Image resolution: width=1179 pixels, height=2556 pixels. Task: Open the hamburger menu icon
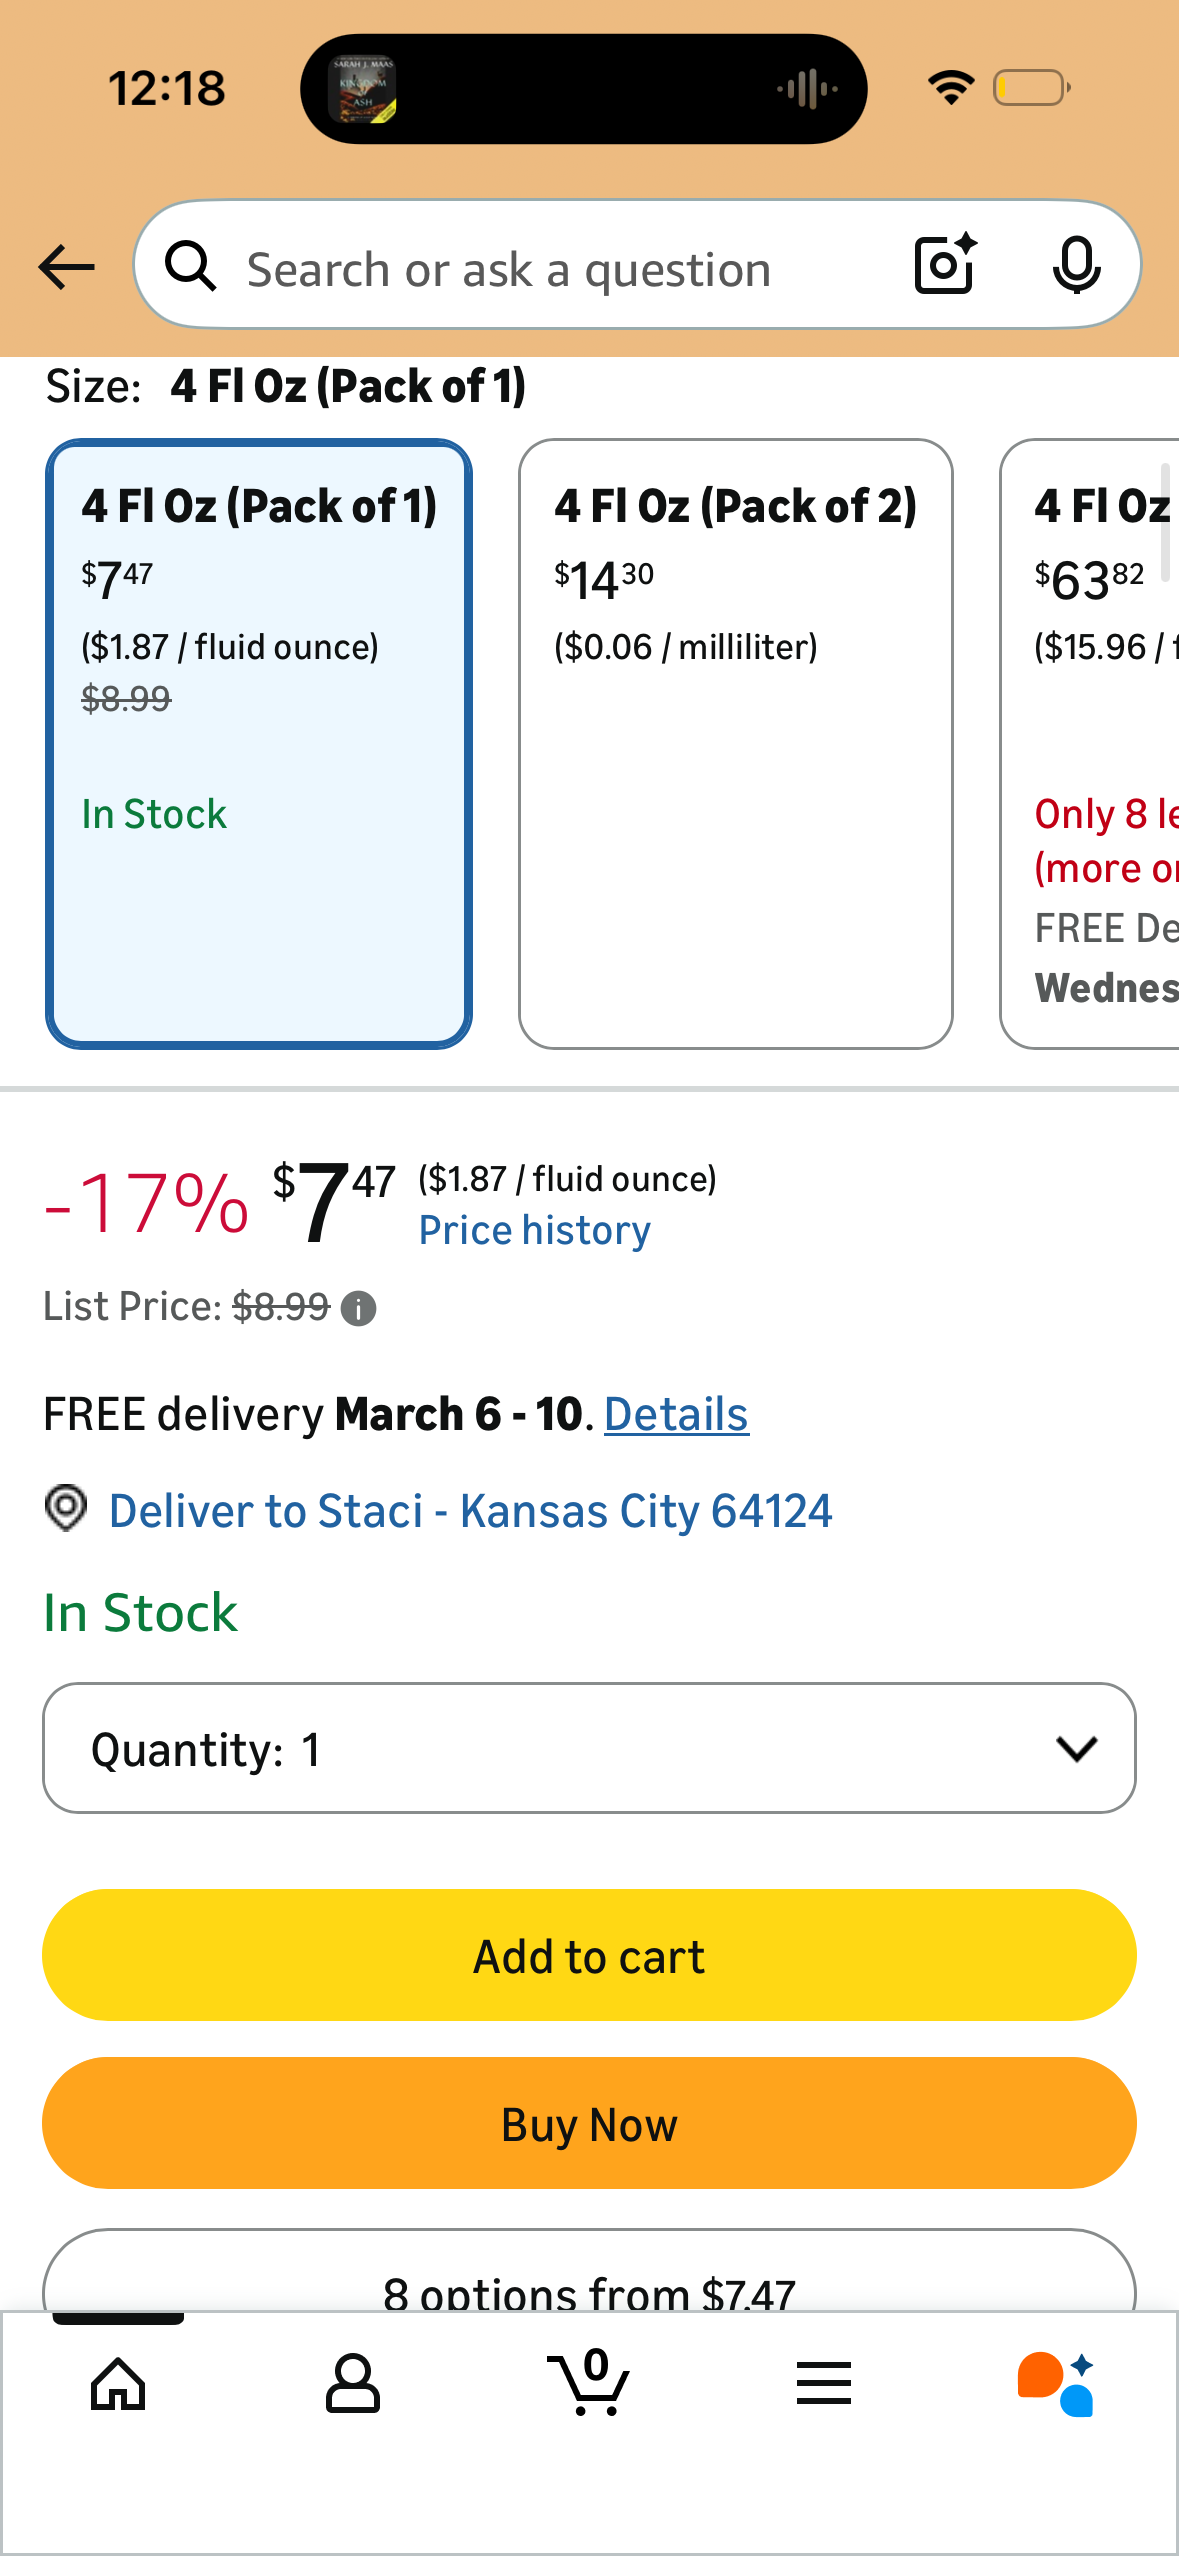824,2383
